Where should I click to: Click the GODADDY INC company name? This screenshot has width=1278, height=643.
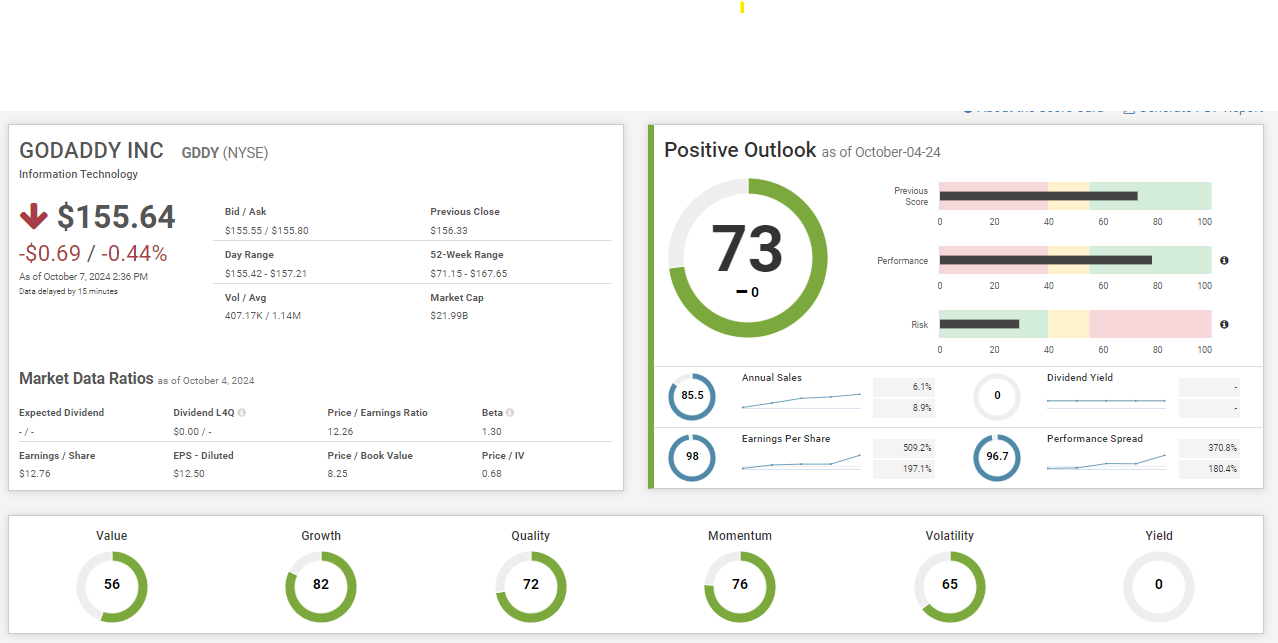point(91,151)
